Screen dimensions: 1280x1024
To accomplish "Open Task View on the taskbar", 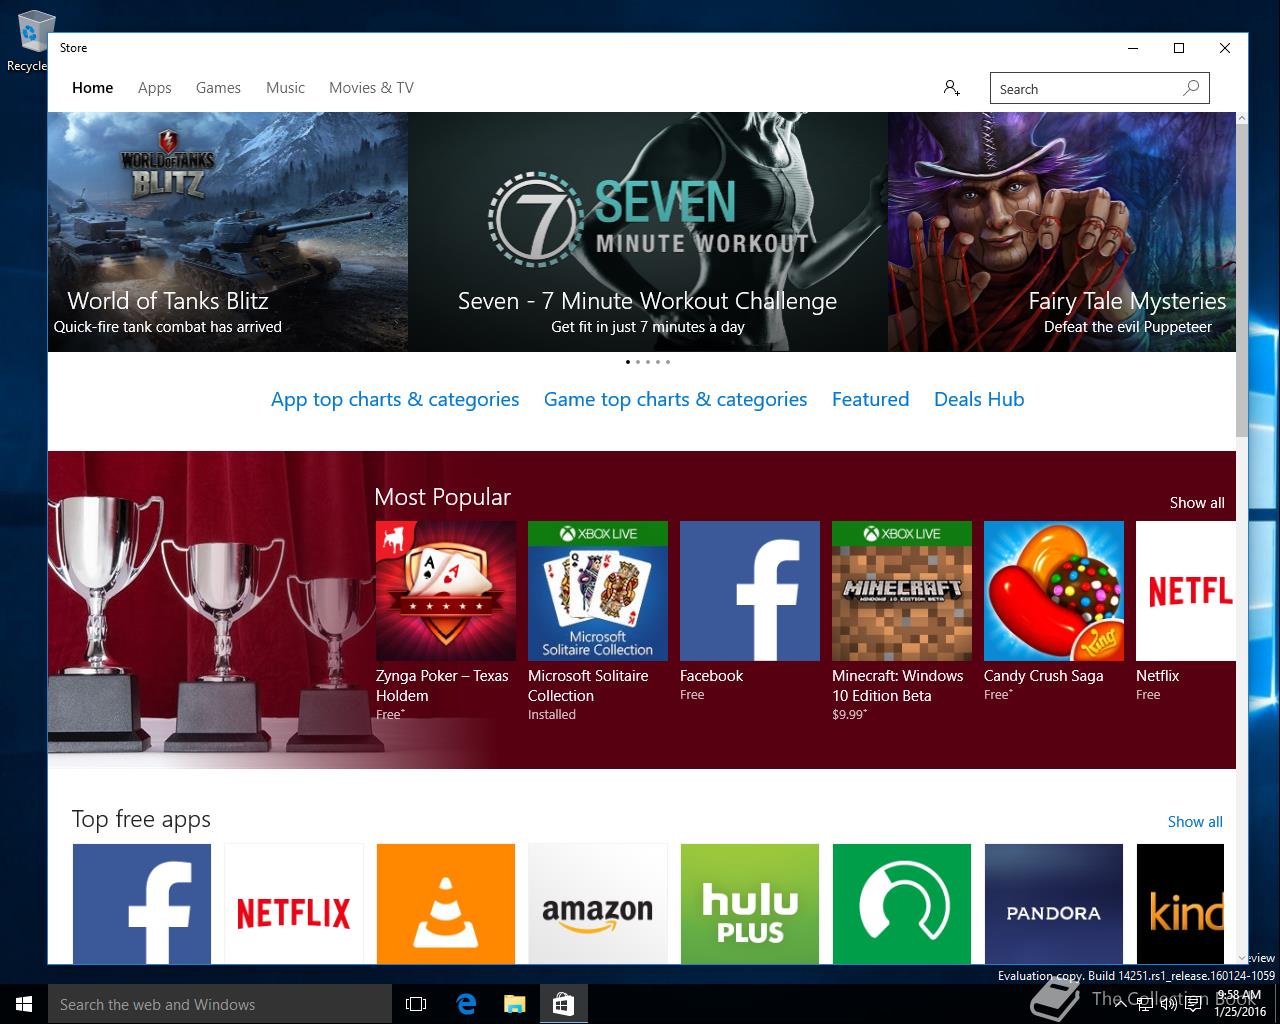I will [416, 1004].
